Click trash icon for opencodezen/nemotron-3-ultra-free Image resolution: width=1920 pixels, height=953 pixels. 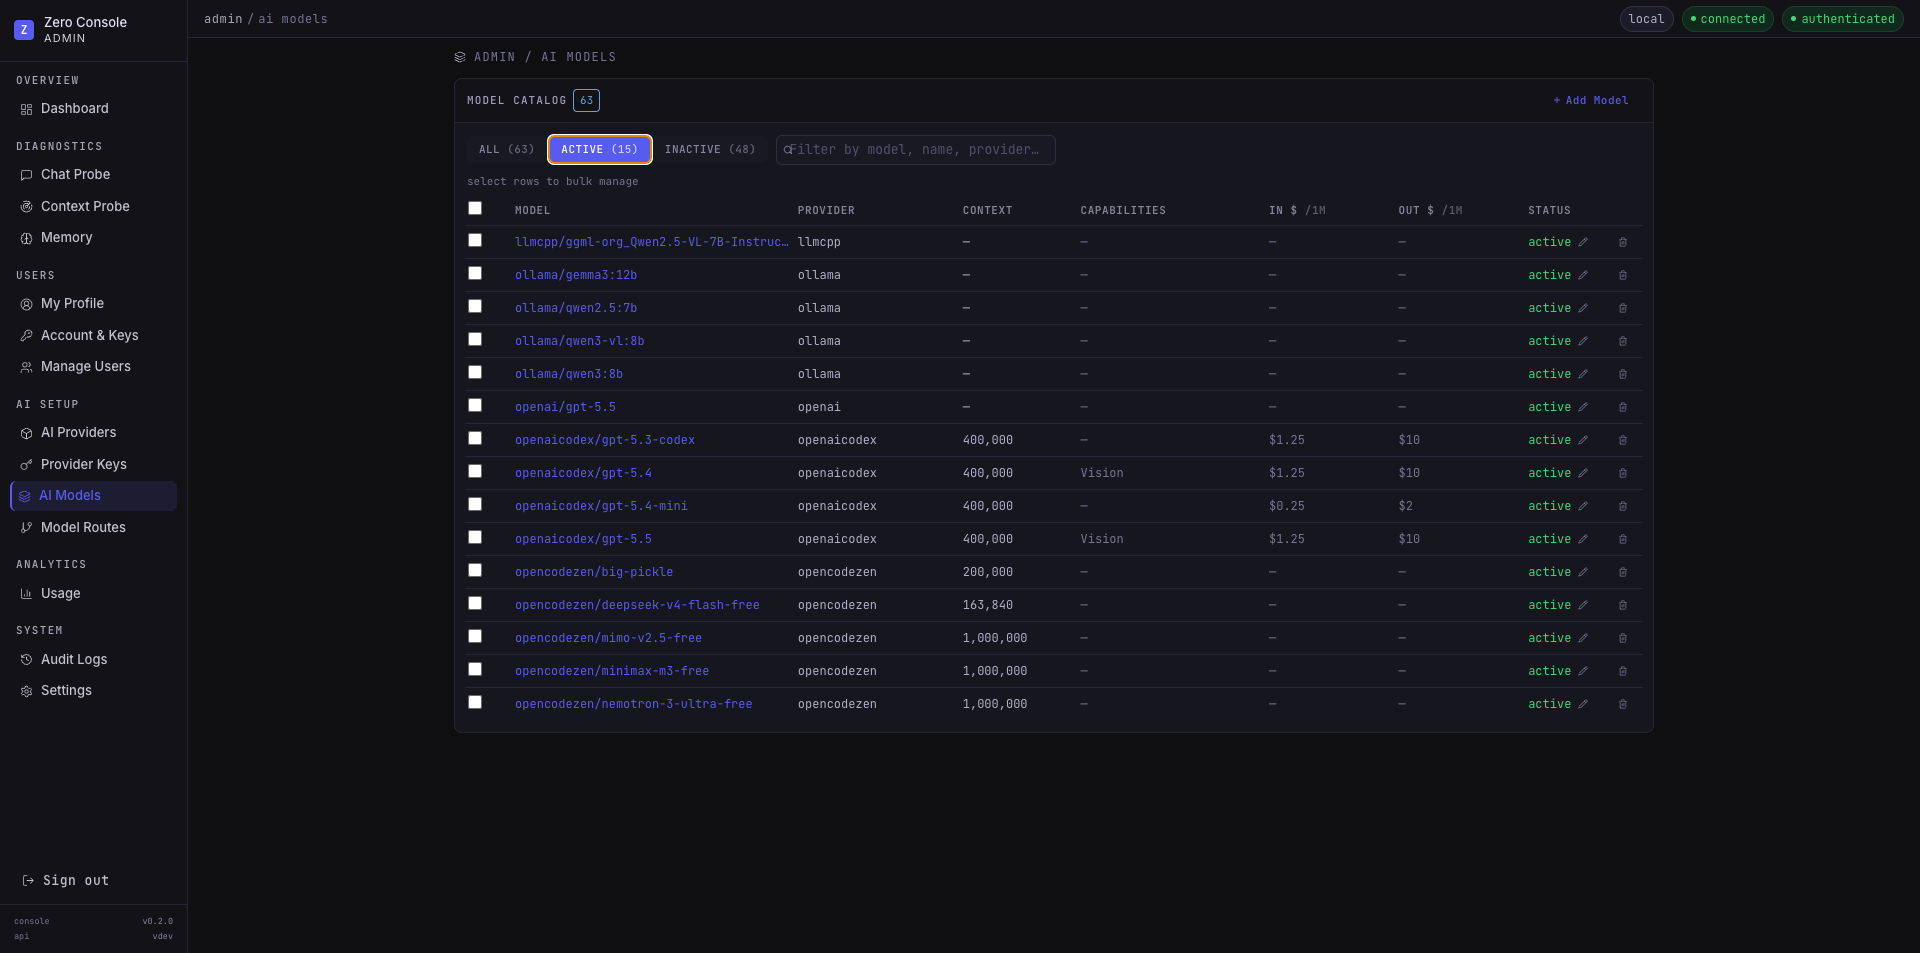(1623, 704)
